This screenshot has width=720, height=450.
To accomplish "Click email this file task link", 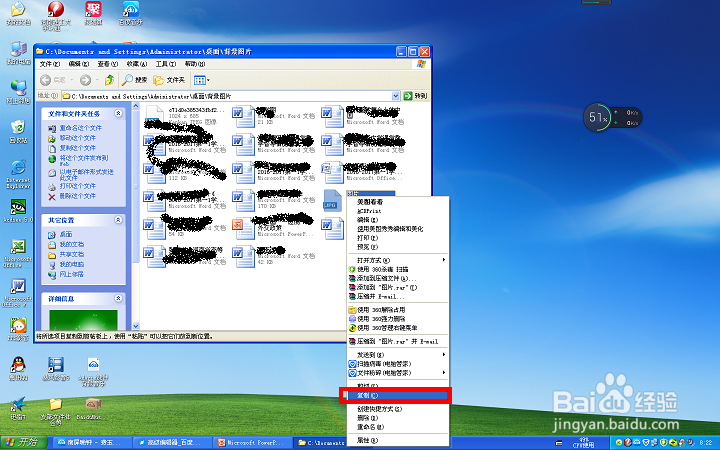I will [x=86, y=174].
